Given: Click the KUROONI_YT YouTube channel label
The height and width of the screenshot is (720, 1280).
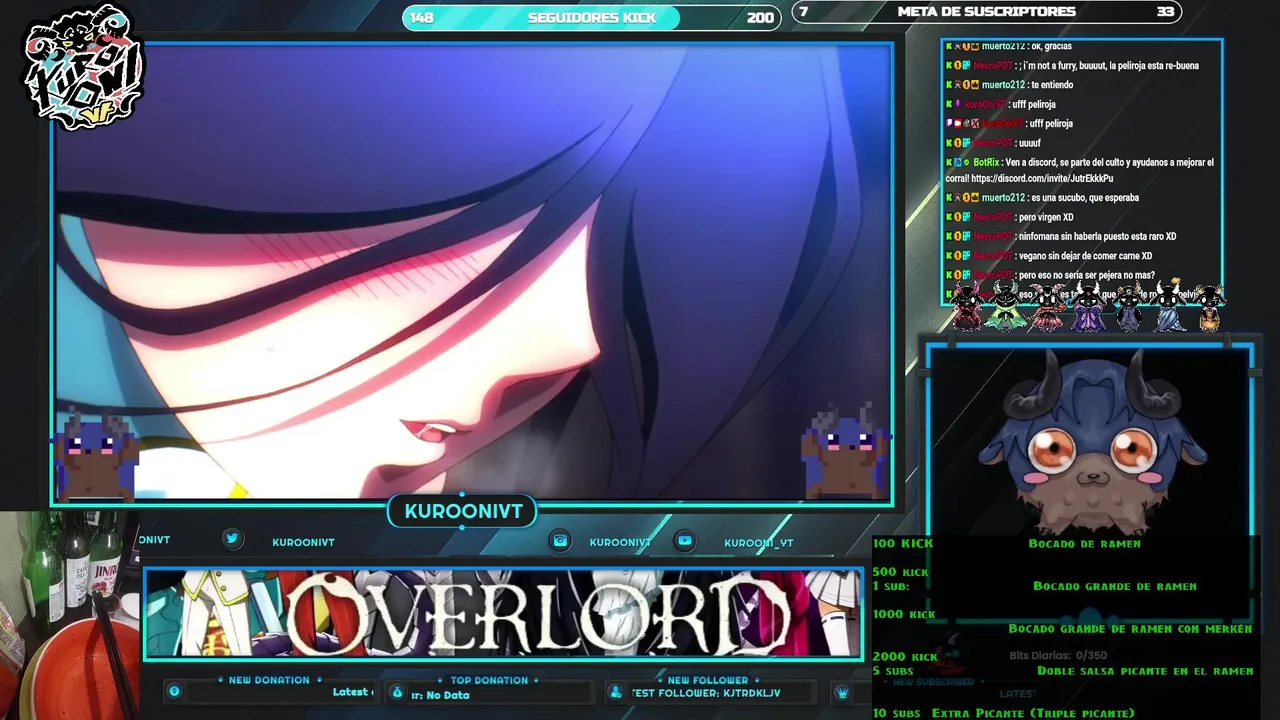Looking at the screenshot, I should pyautogui.click(x=759, y=543).
